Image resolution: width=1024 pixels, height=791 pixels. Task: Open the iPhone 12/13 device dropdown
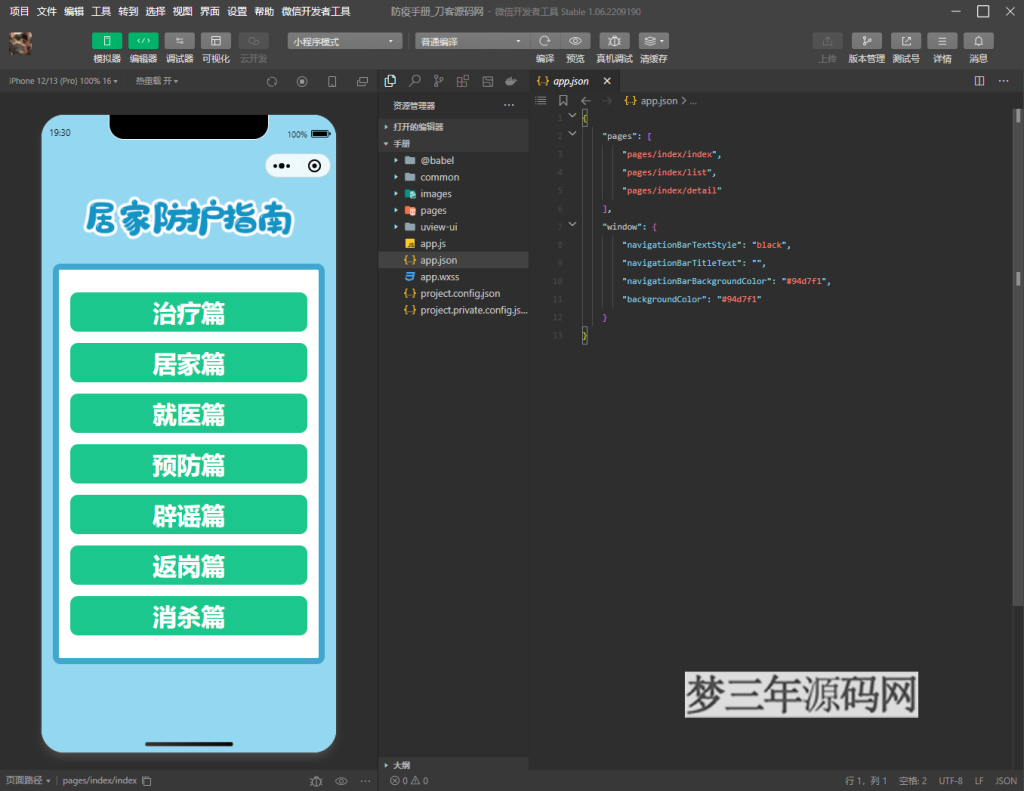click(63, 81)
